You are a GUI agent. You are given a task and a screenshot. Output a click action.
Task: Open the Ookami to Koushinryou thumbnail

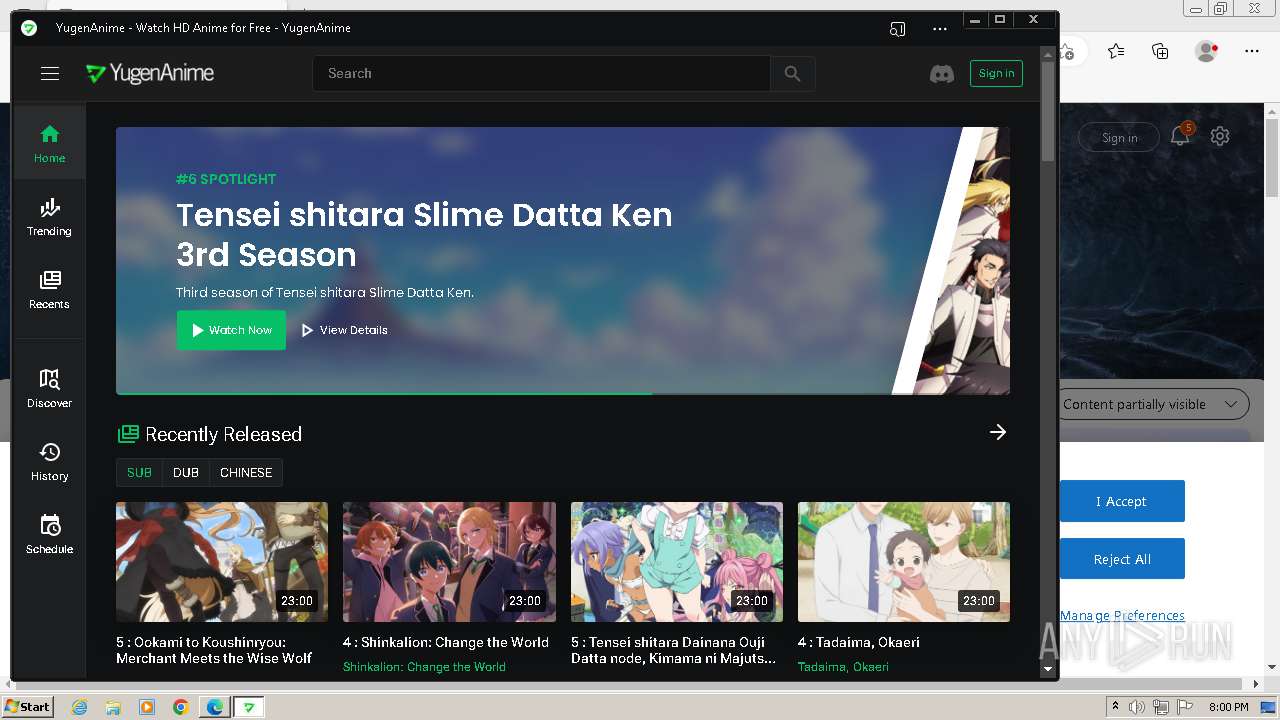tap(222, 562)
